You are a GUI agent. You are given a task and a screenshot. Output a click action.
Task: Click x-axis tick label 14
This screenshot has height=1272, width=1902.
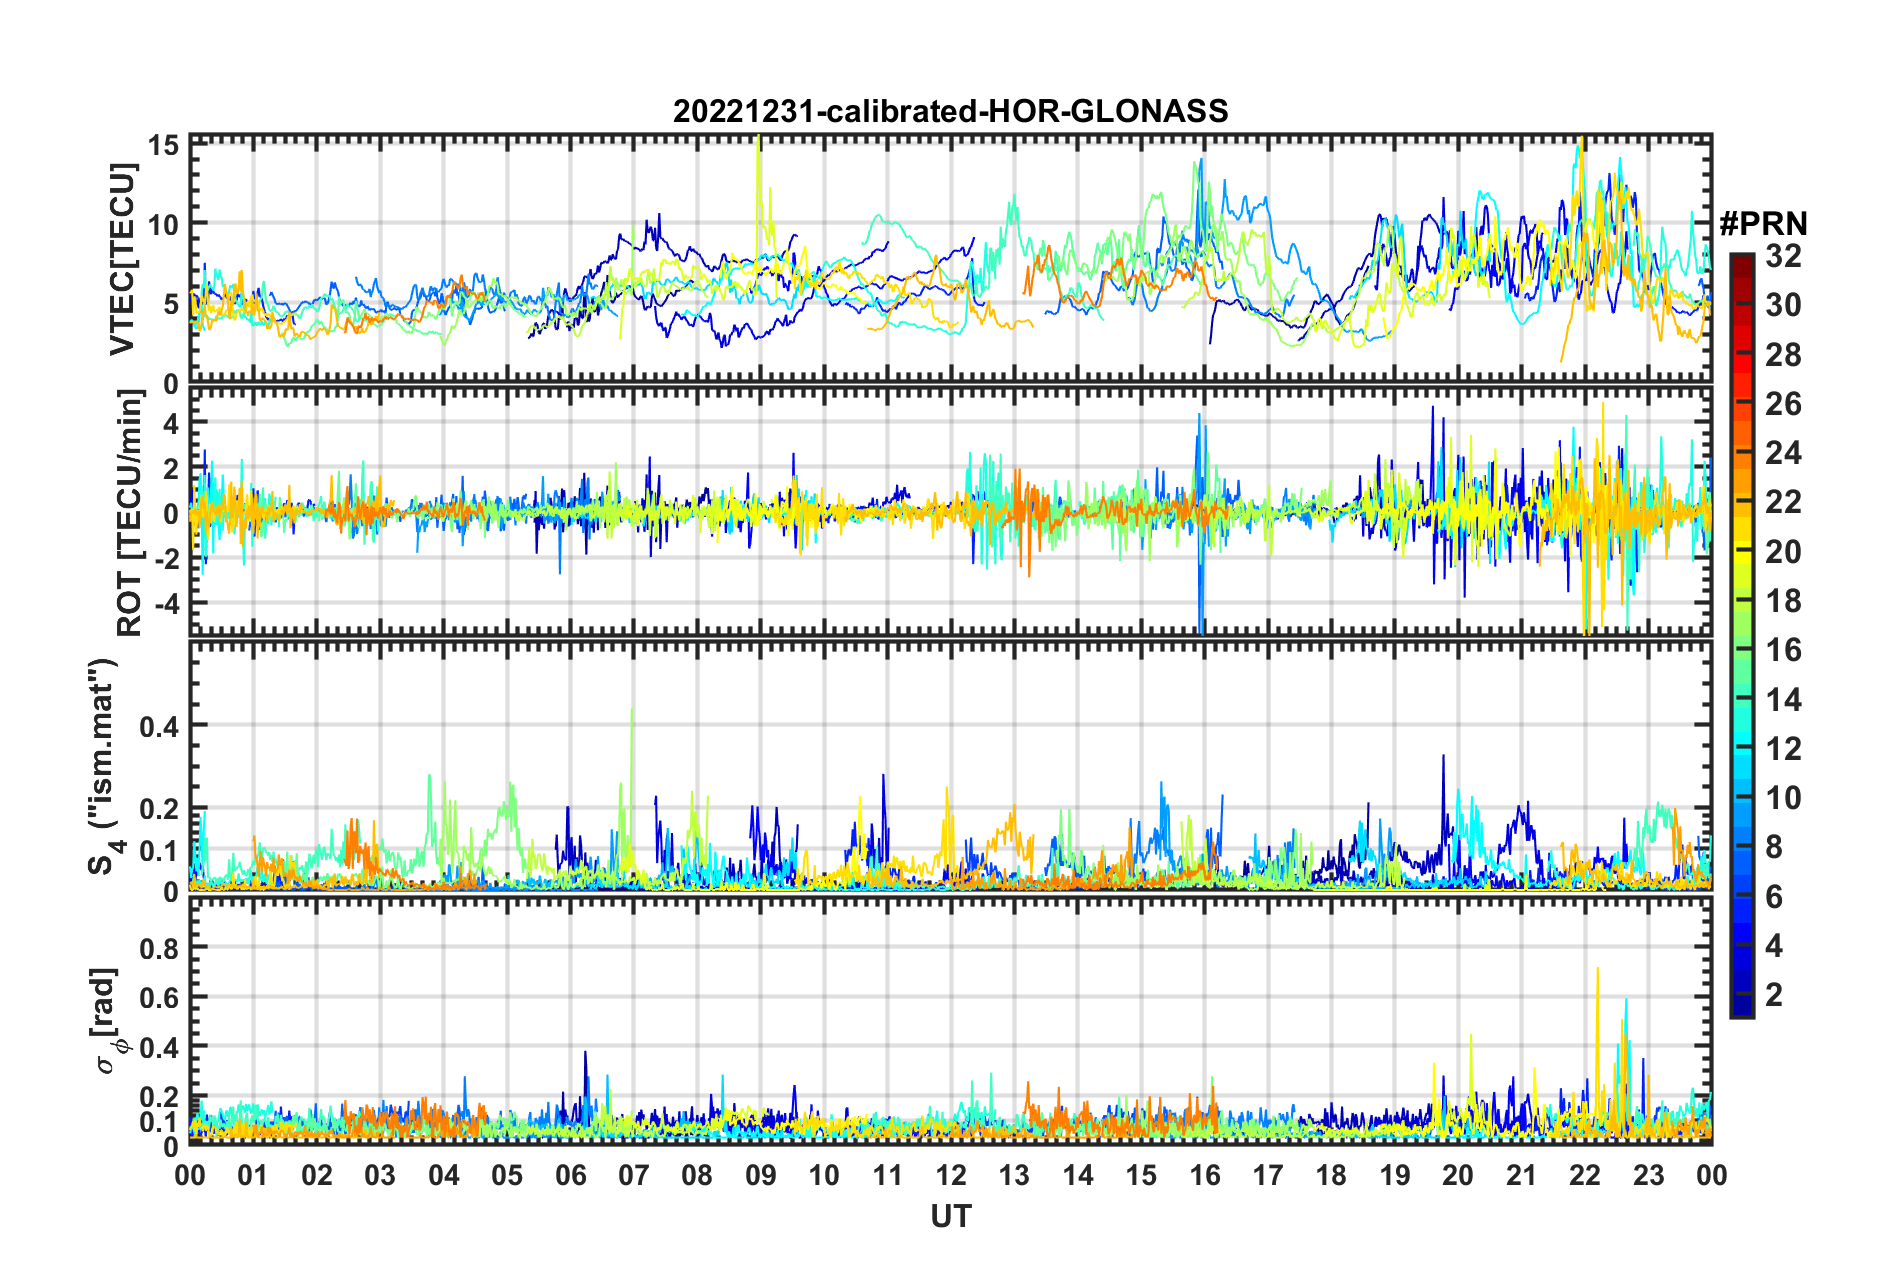pyautogui.click(x=1078, y=1176)
